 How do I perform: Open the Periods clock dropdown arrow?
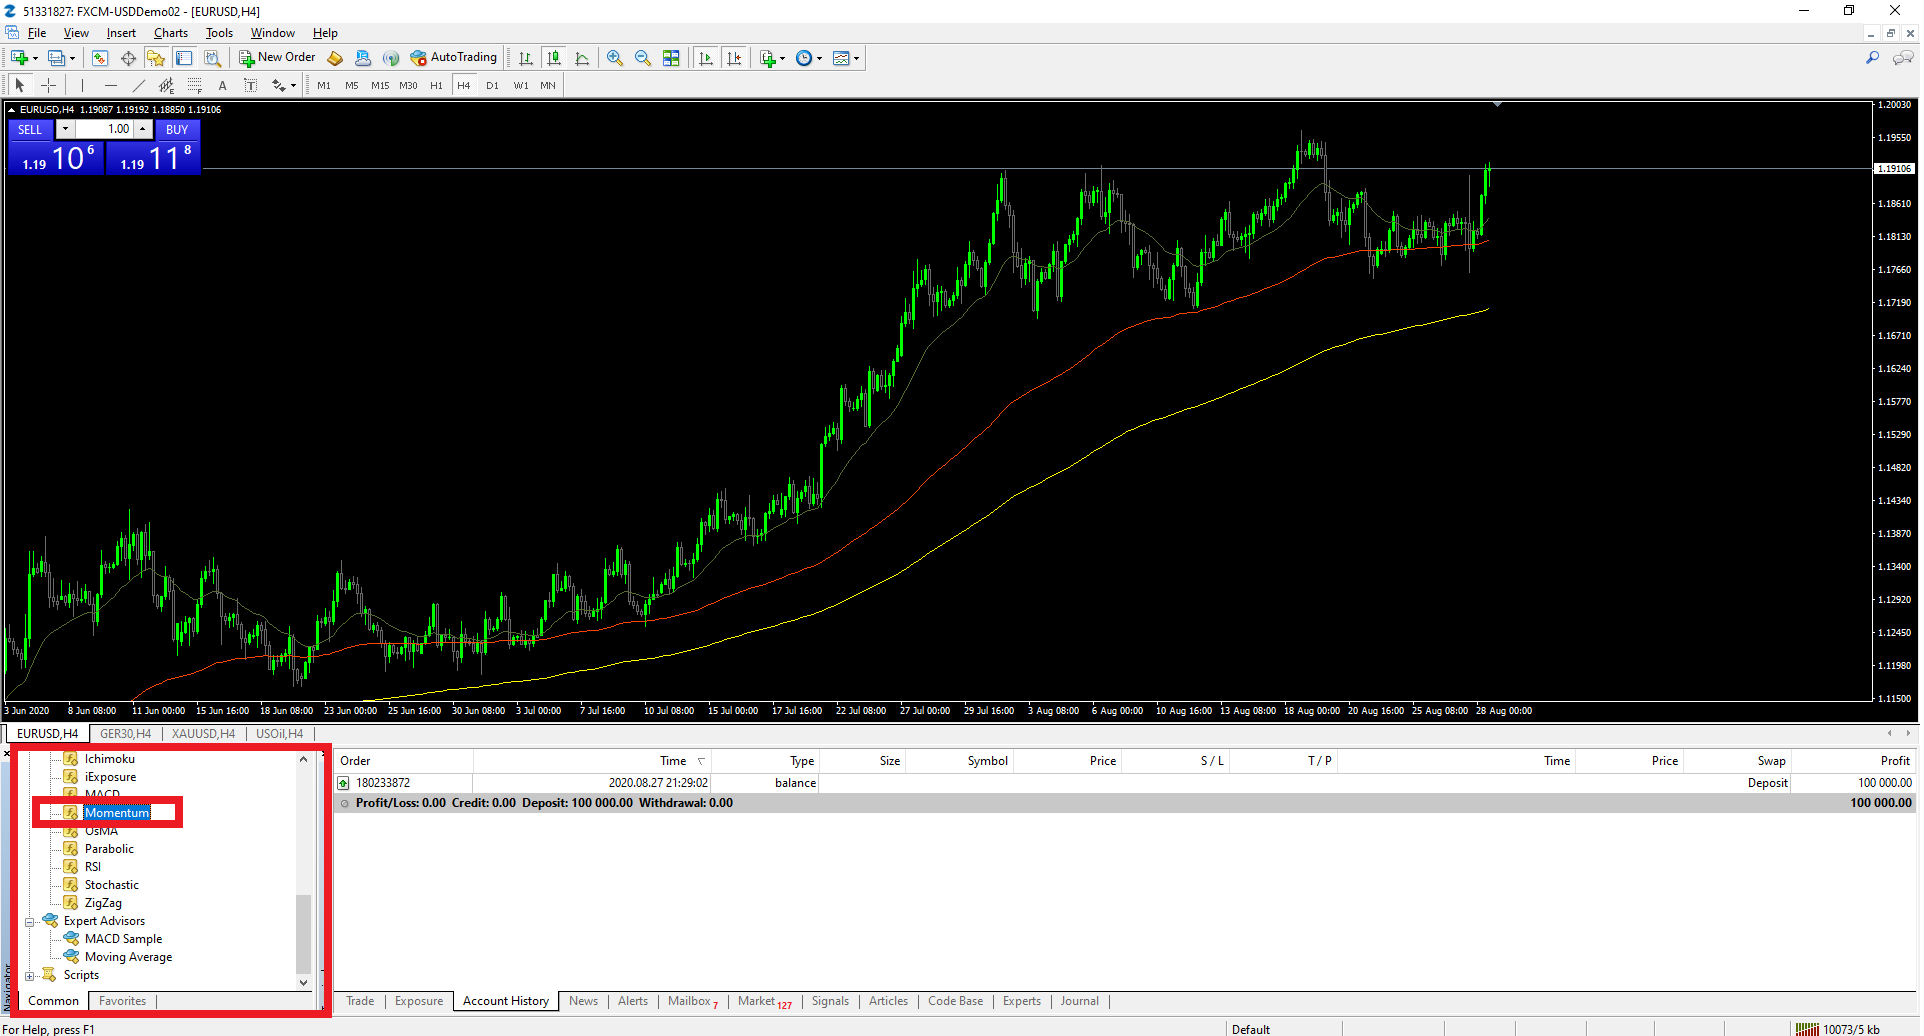pyautogui.click(x=820, y=58)
